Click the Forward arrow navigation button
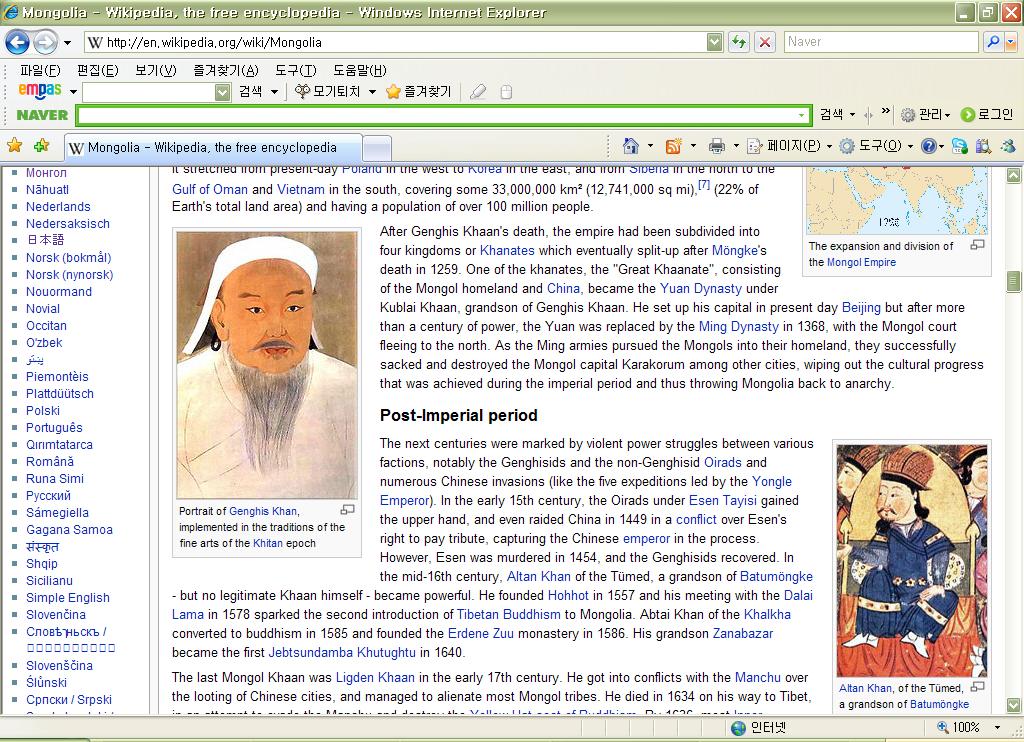The image size is (1024, 742). point(44,42)
